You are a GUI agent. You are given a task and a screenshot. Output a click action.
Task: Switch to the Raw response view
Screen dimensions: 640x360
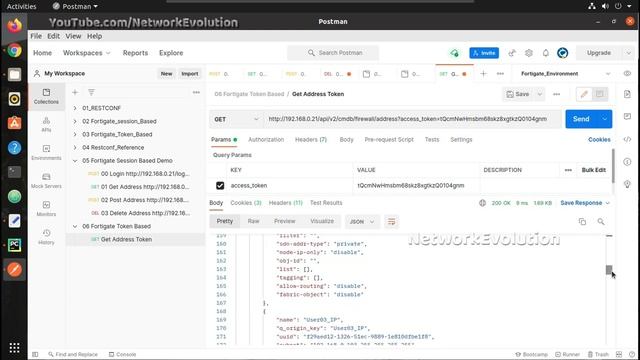pyautogui.click(x=253, y=221)
